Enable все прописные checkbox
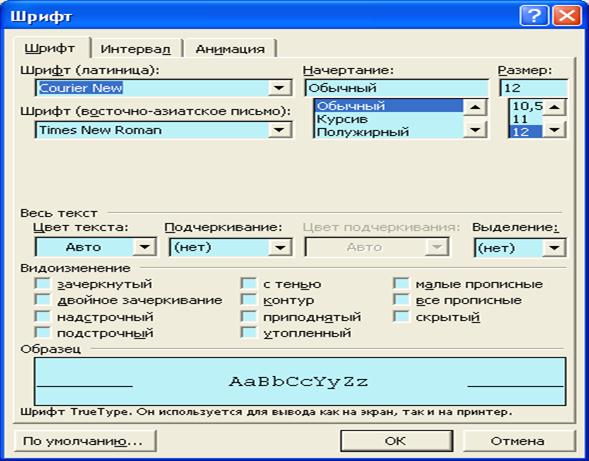This screenshot has height=461, width=589. click(401, 300)
